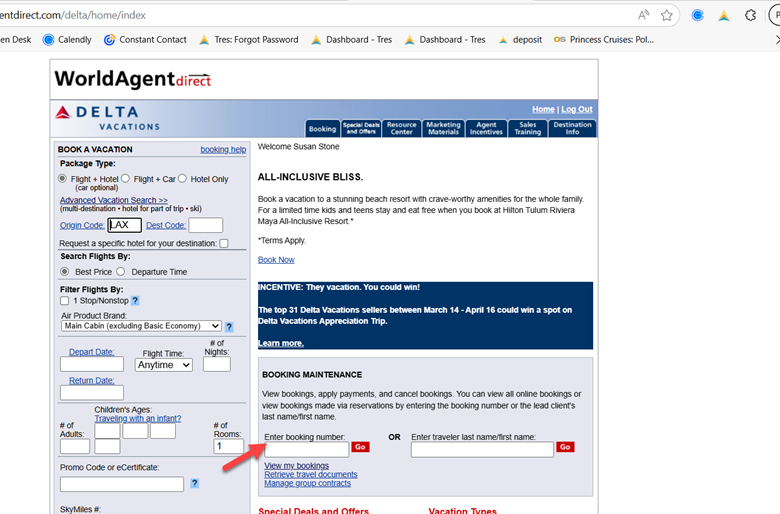Open the Marketing Materials tab
Screen dimensions: 780x514
pyautogui.click(x=443, y=128)
